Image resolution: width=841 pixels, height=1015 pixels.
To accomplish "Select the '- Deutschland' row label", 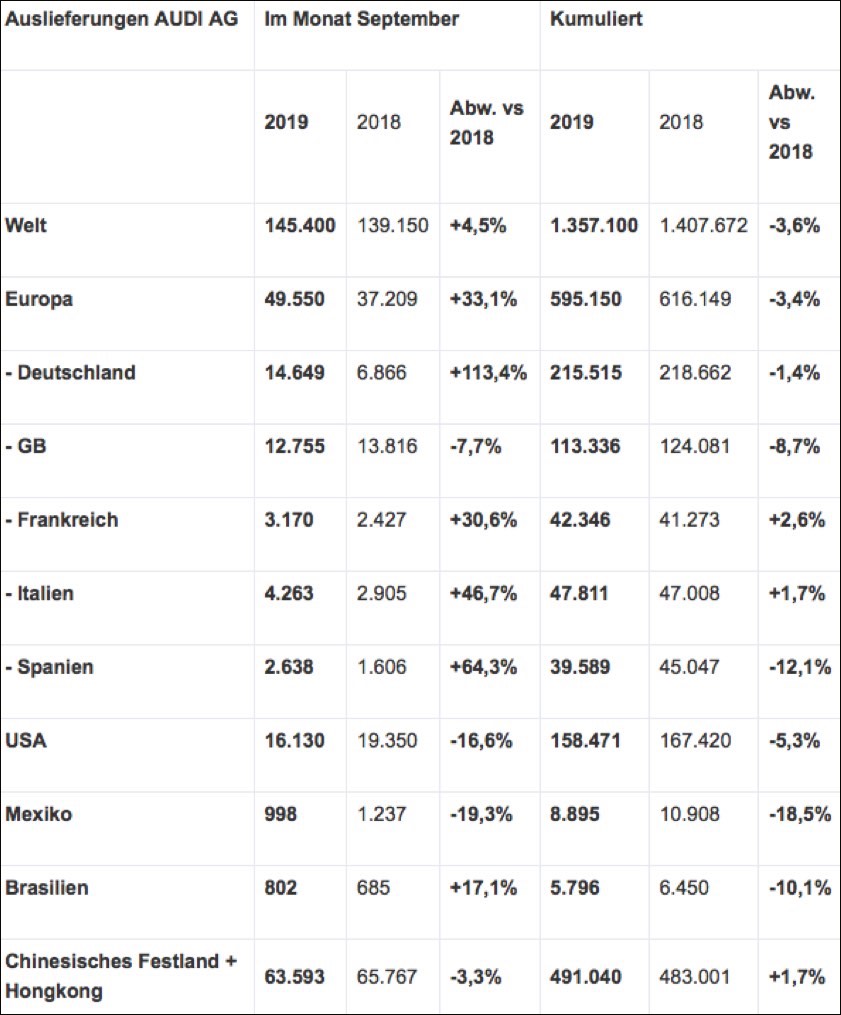I will [x=70, y=373].
